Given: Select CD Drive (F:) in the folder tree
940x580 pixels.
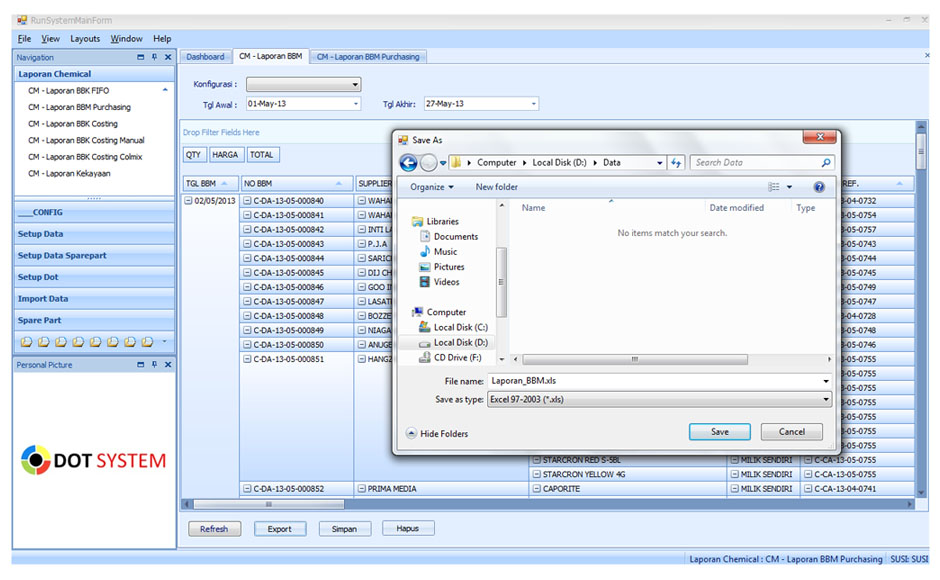Looking at the screenshot, I should click(457, 357).
